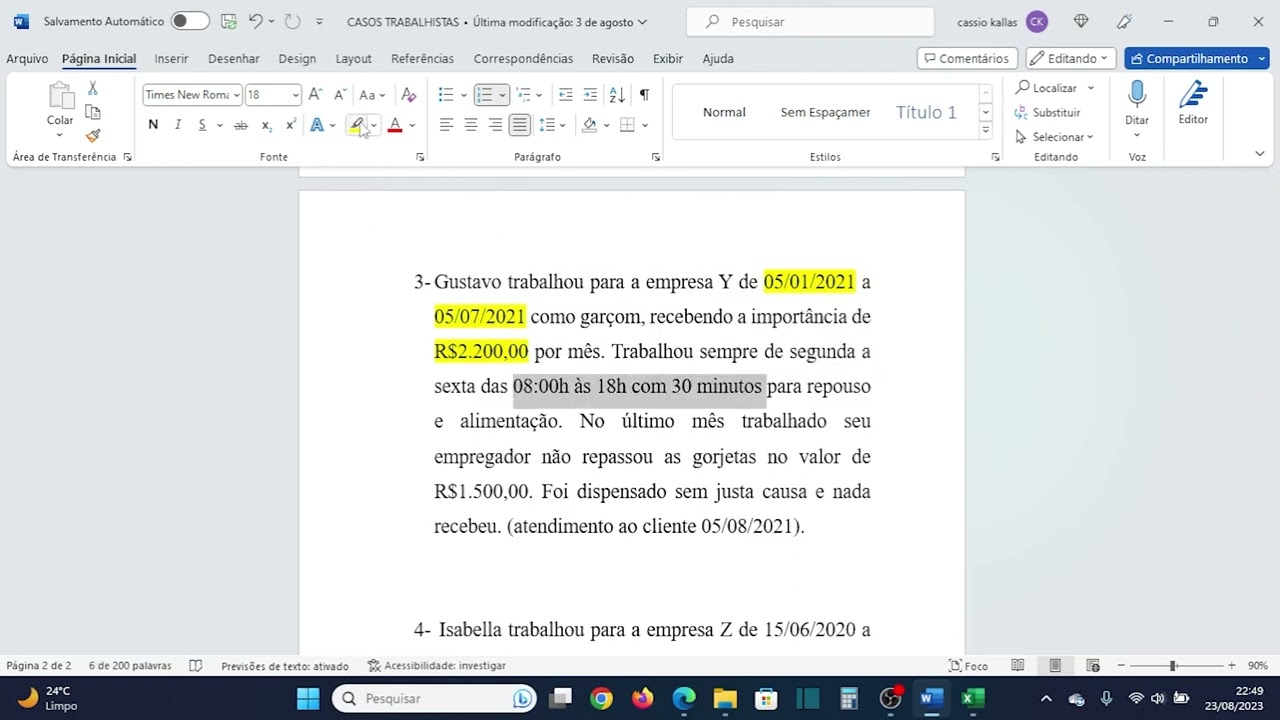Screen dimensions: 1280x720
Task: Click the zoom slider in the status bar
Action: (1173, 666)
